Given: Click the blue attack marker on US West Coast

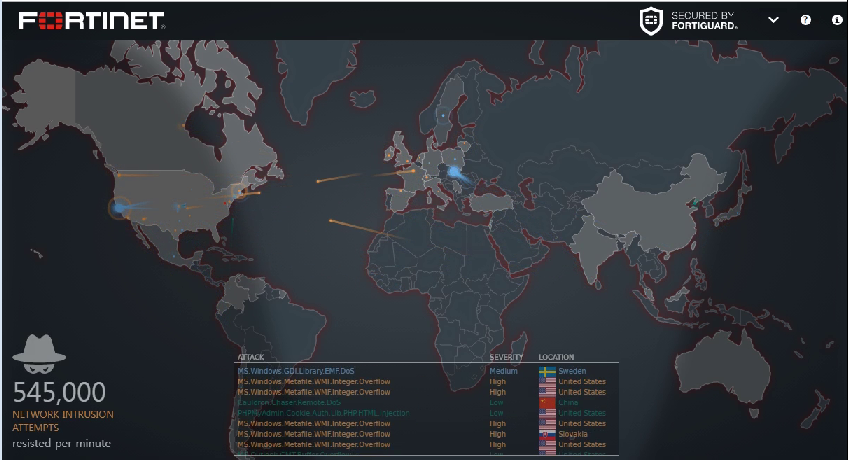Looking at the screenshot, I should pos(119,207).
